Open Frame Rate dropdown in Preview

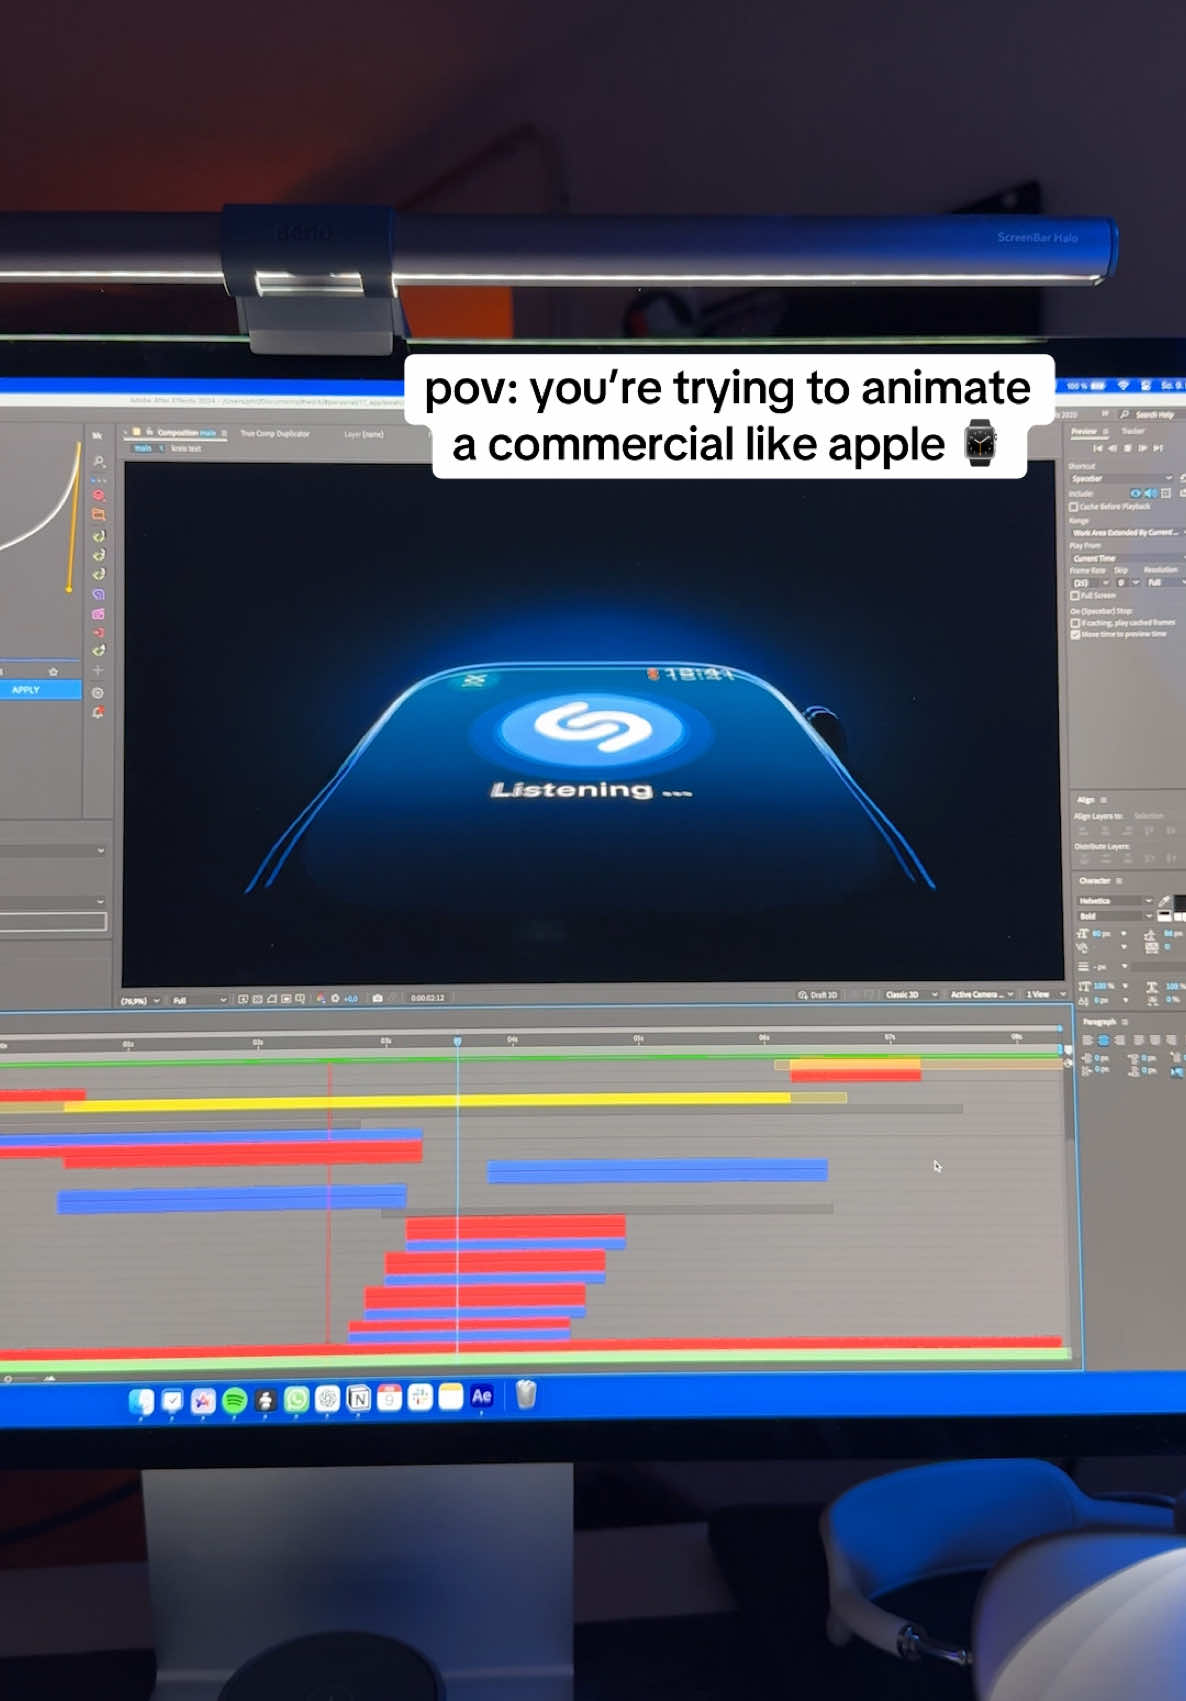(1092, 583)
